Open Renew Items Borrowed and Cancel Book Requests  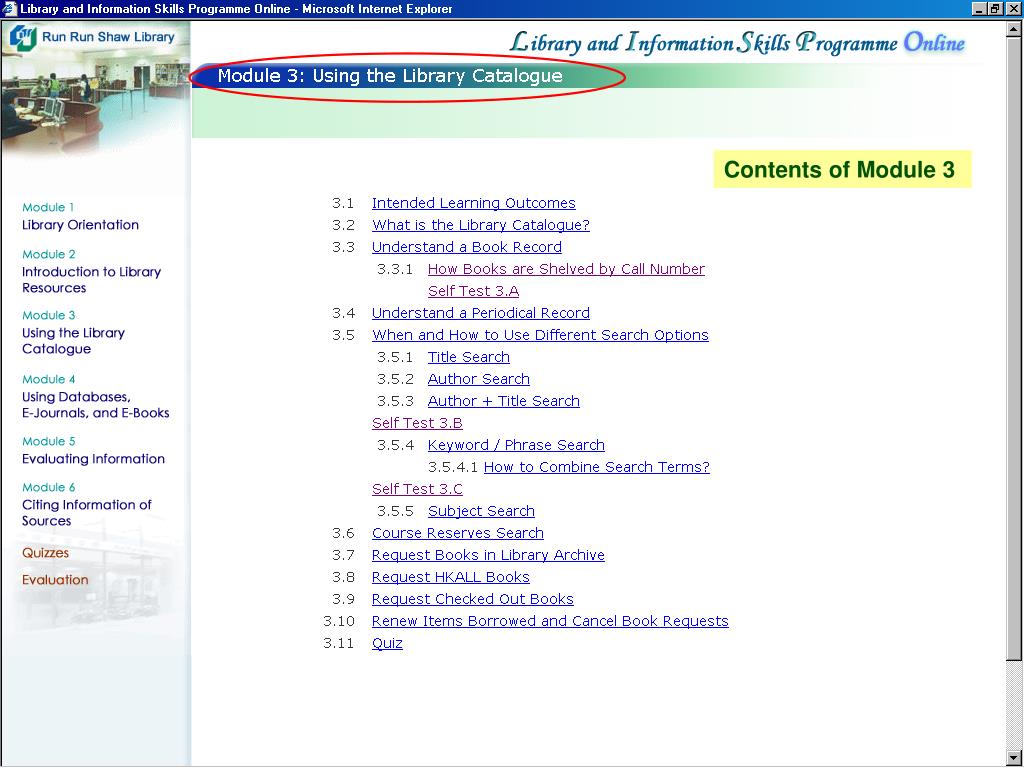tap(550, 621)
